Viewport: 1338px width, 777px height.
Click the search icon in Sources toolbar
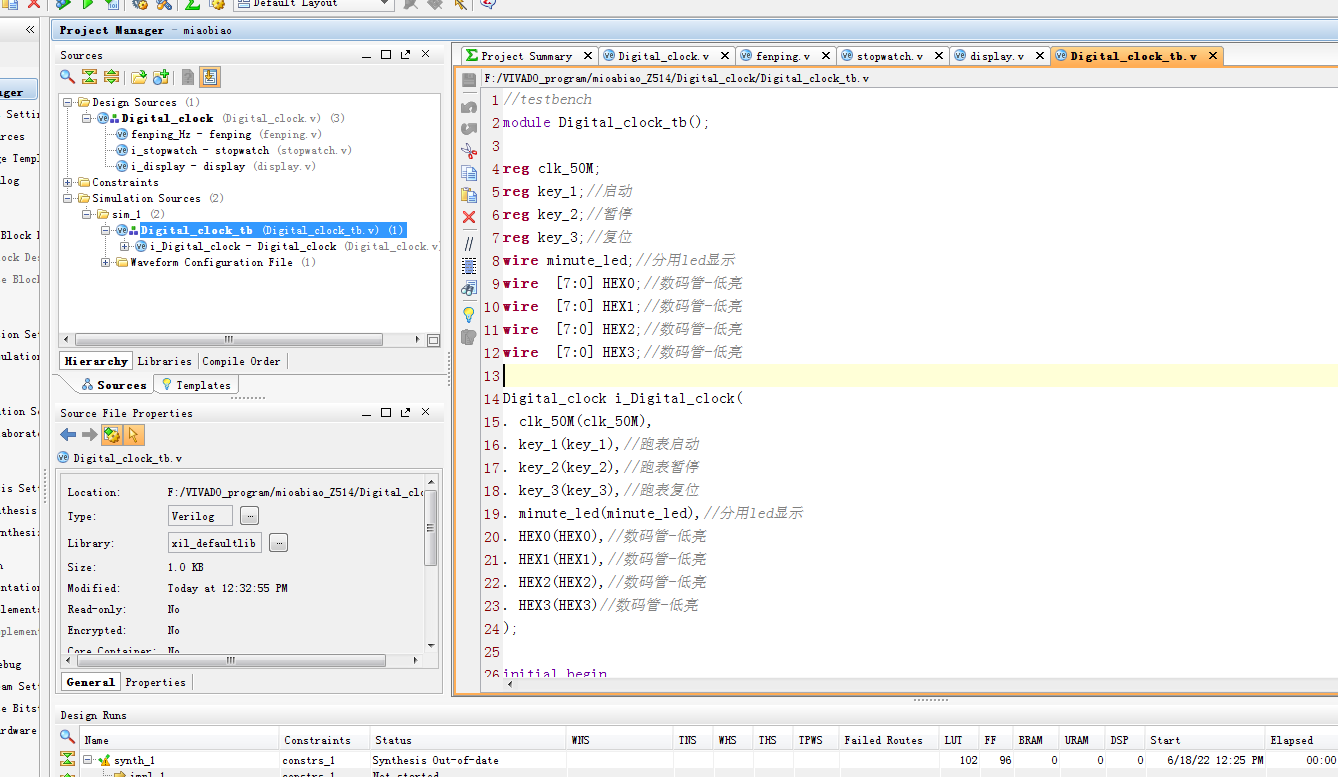pyautogui.click(x=67, y=77)
